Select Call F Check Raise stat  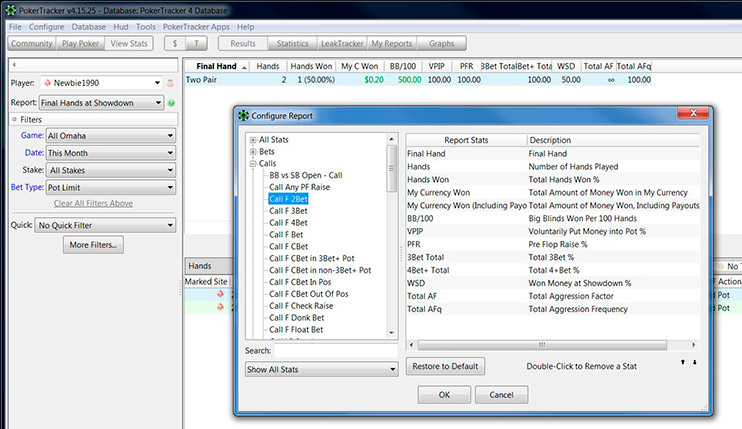point(301,306)
